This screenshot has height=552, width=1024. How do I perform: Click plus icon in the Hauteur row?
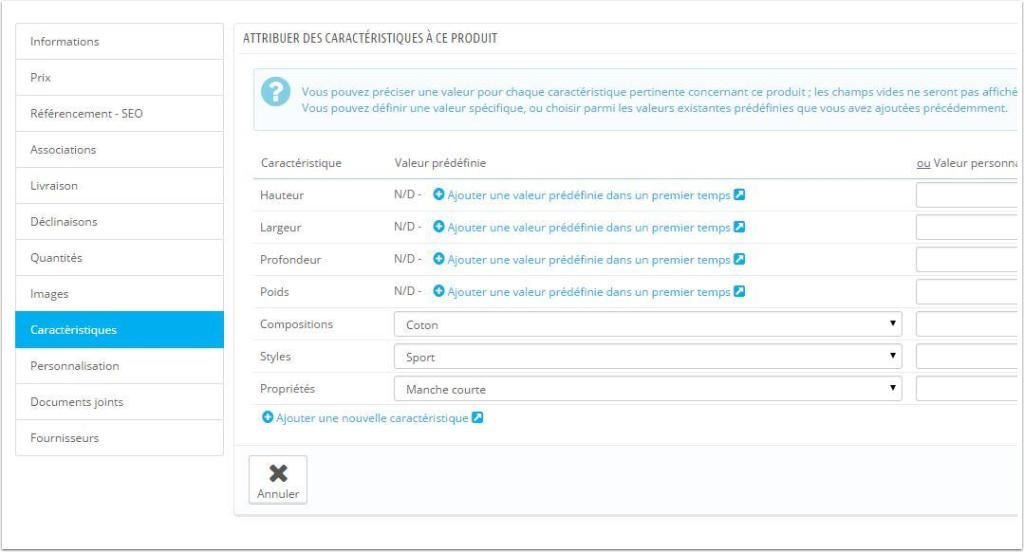439,195
